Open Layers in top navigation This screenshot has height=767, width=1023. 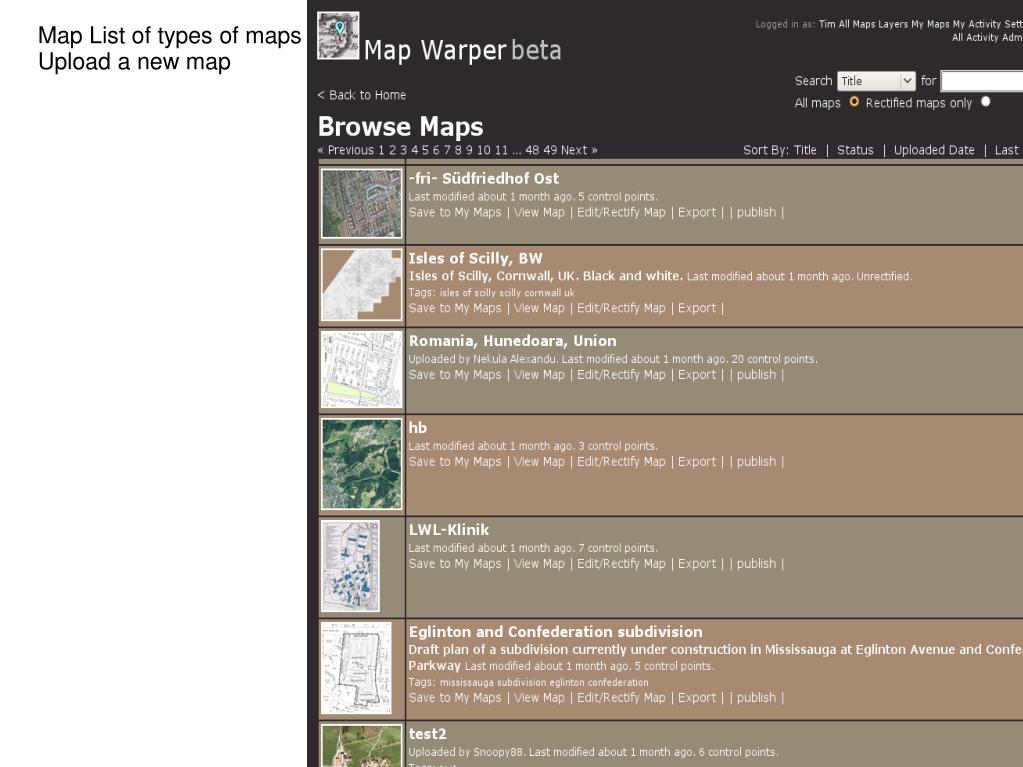[893, 24]
